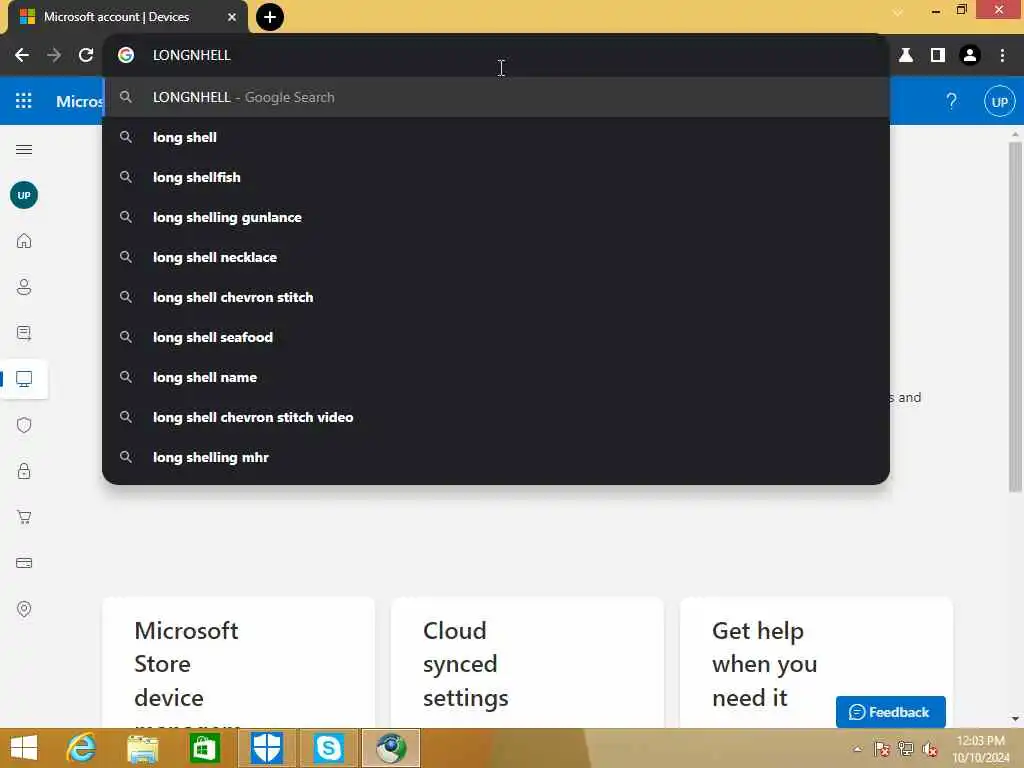Select "long shell chevron stitch video" suggestion

pos(496,417)
